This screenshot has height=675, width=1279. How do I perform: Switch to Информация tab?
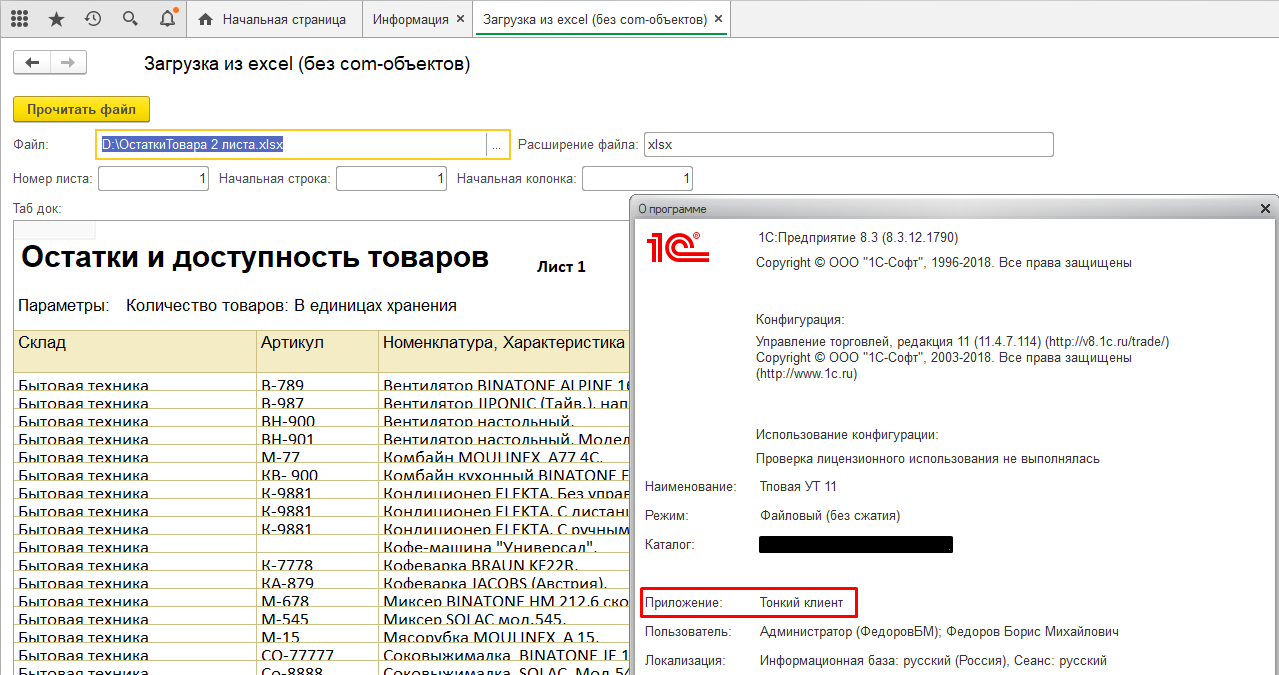point(410,19)
